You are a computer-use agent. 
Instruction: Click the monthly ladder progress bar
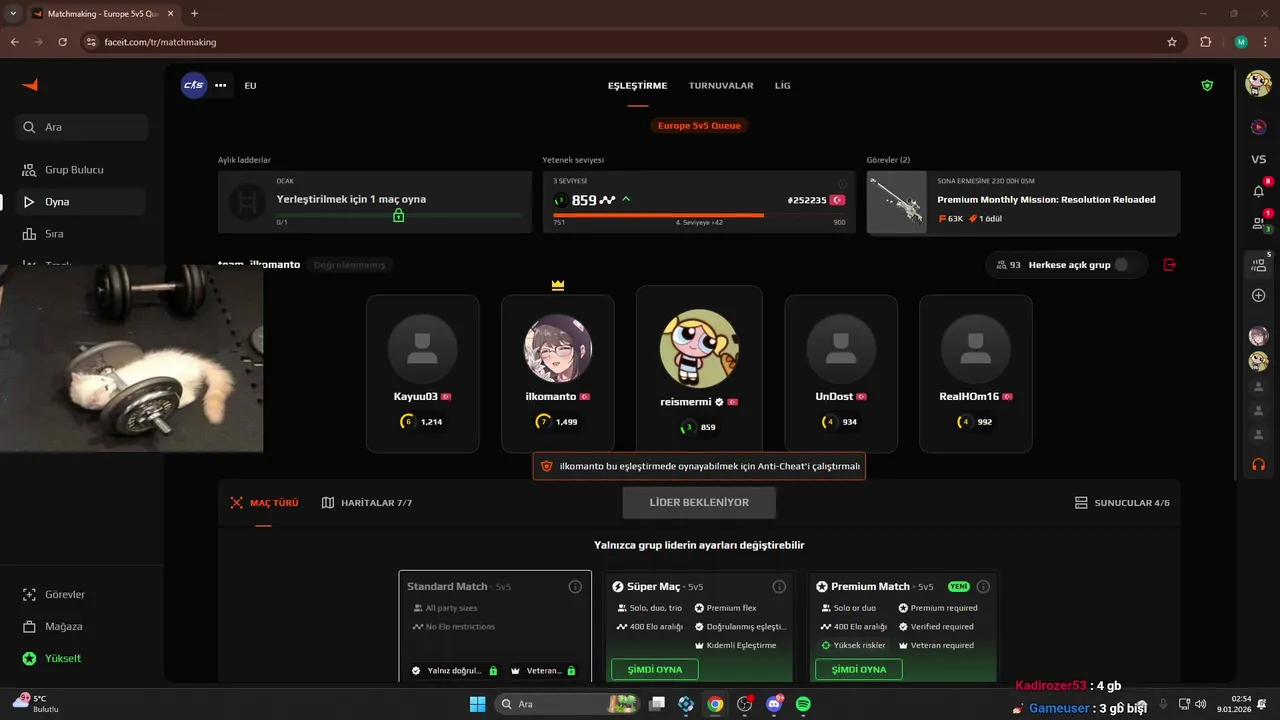(x=399, y=215)
